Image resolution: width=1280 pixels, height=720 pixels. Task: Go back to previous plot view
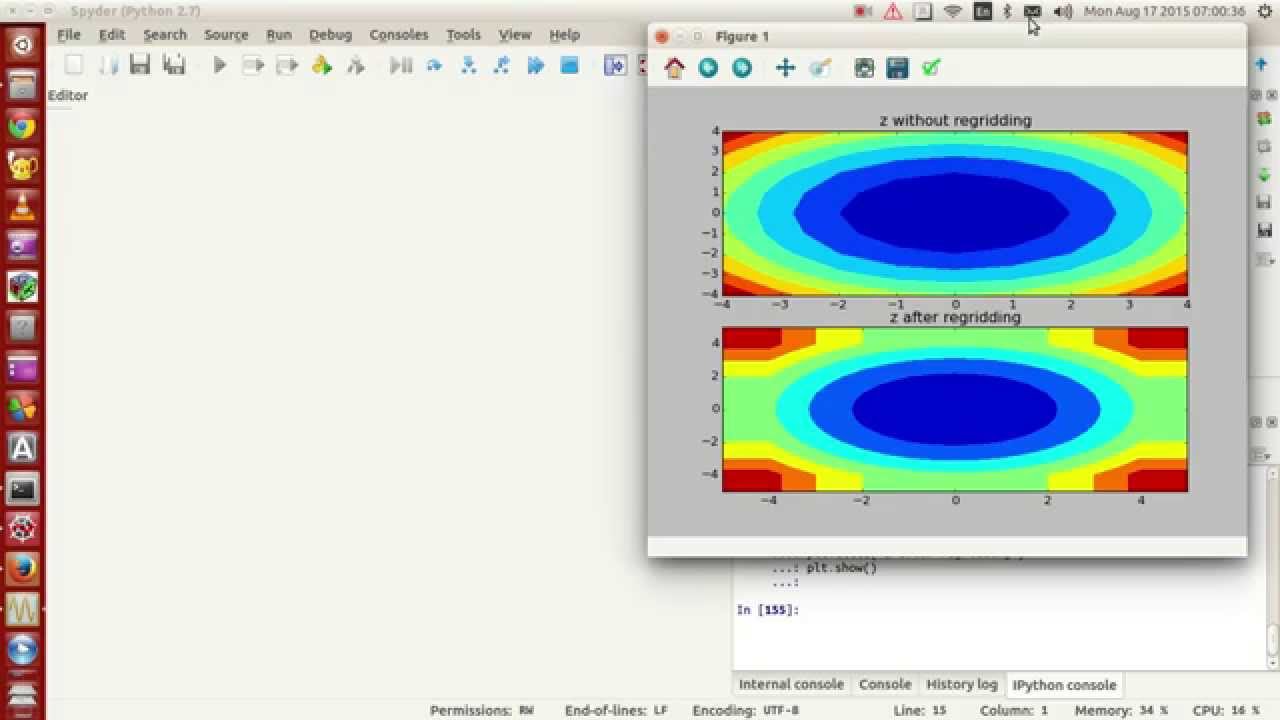pos(708,68)
